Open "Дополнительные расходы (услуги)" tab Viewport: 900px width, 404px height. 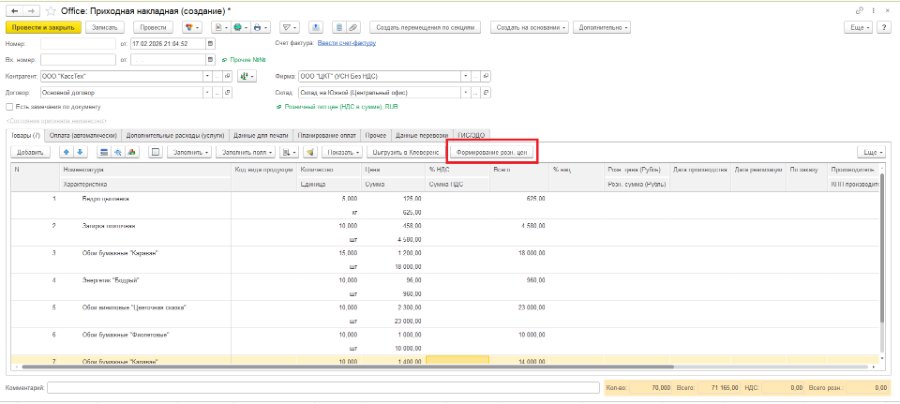click(175, 135)
